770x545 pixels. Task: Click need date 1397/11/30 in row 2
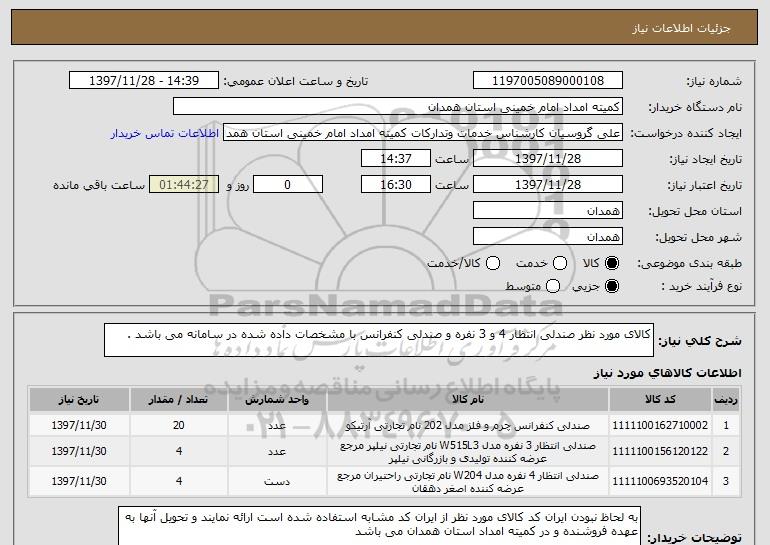(79, 451)
